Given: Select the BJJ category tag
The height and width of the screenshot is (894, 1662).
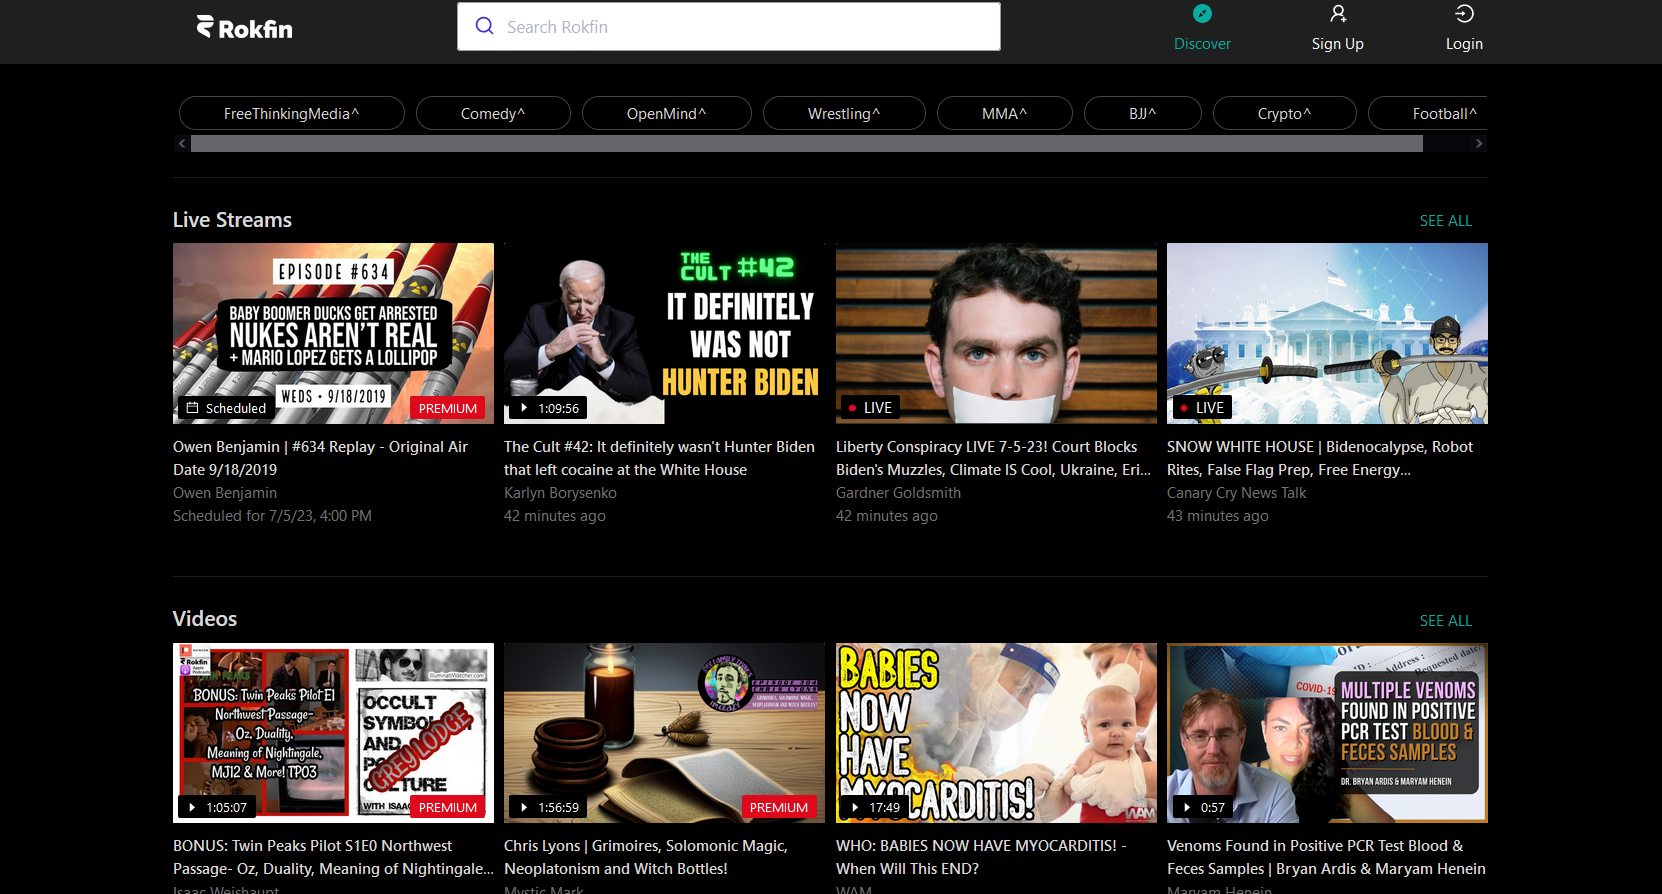Looking at the screenshot, I should point(1142,113).
